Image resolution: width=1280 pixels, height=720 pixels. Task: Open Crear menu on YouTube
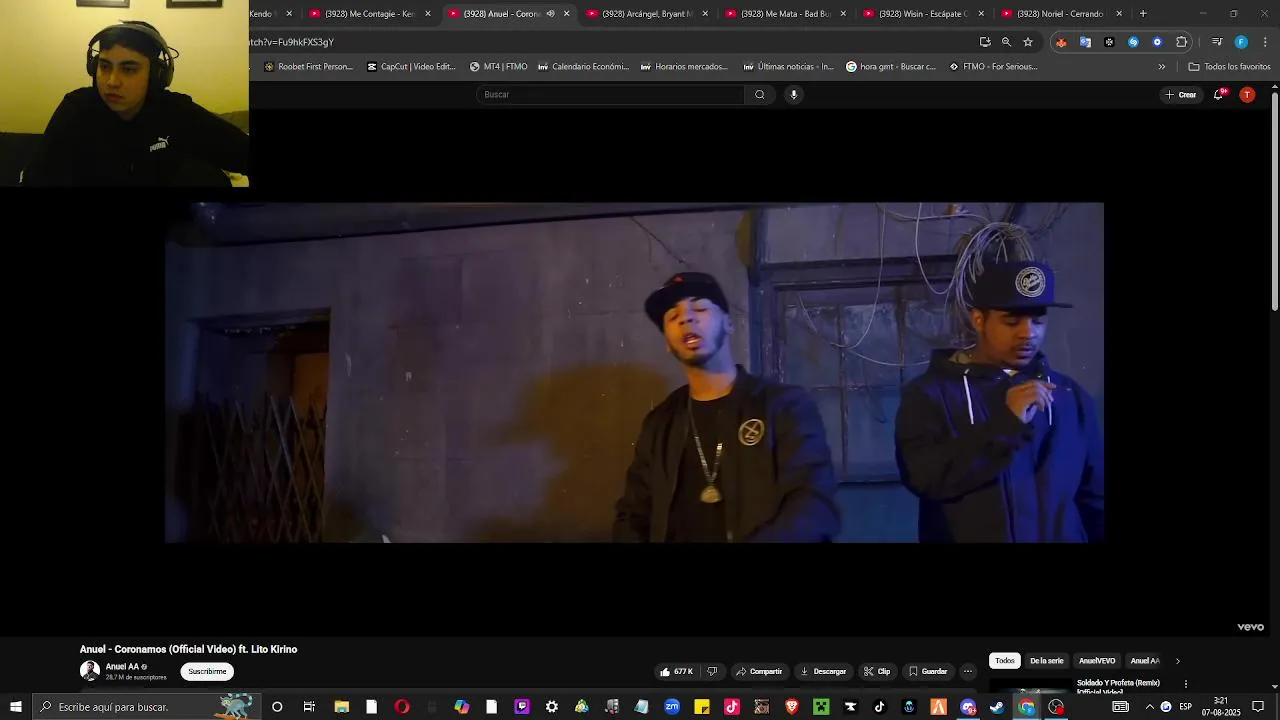coord(1181,94)
